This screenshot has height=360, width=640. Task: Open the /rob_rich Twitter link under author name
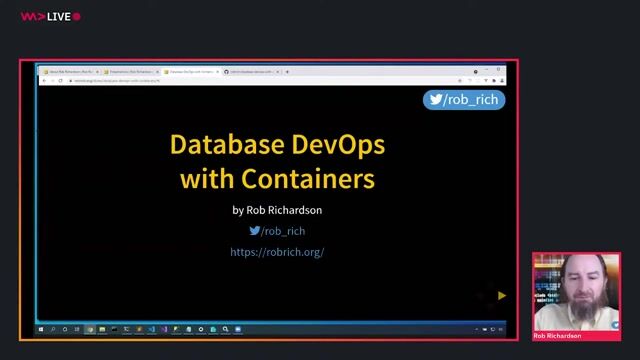point(277,231)
